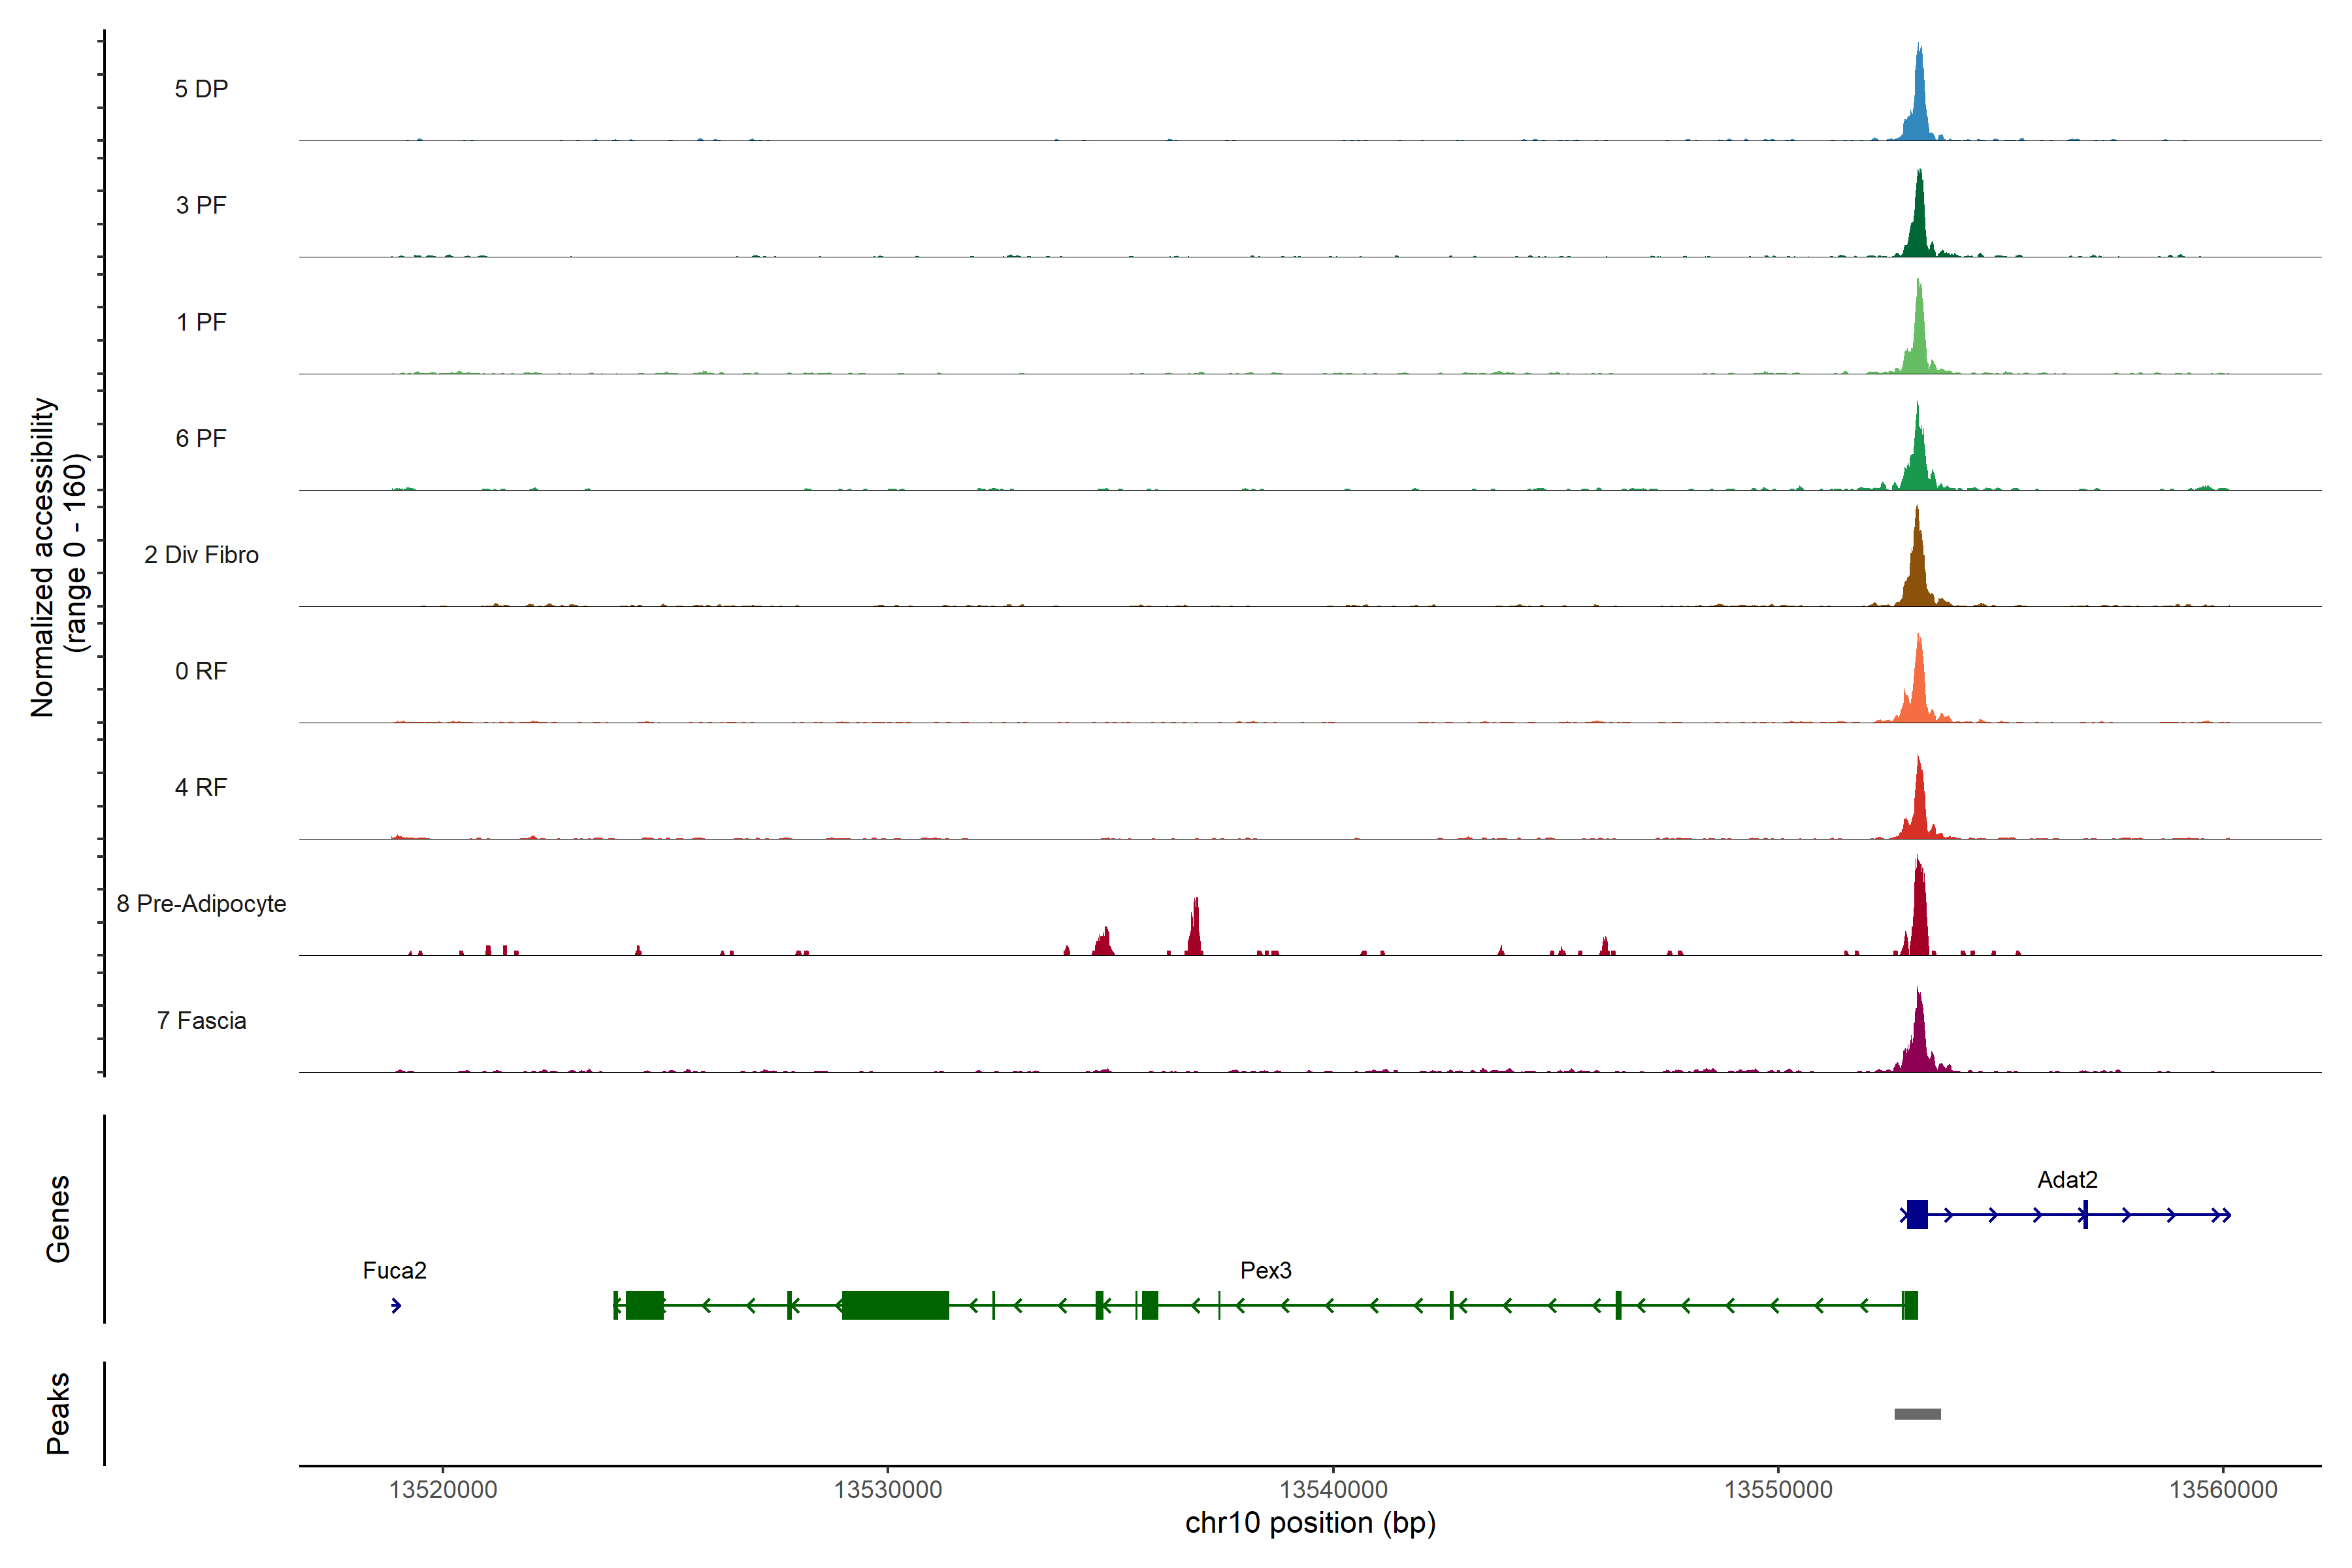Click the 8 Pre-Adipocyte track label
The image size is (2352, 1568).
201,903
